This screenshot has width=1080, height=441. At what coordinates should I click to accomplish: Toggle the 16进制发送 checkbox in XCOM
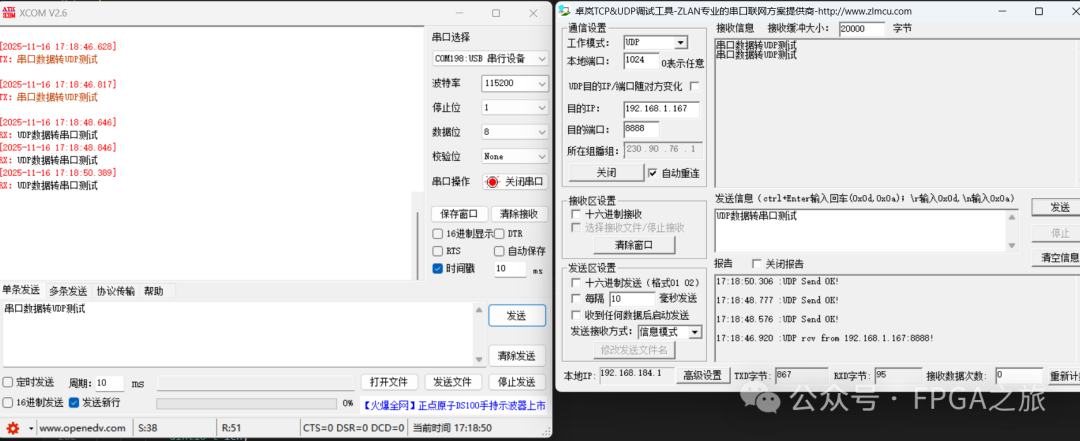tap(8, 402)
